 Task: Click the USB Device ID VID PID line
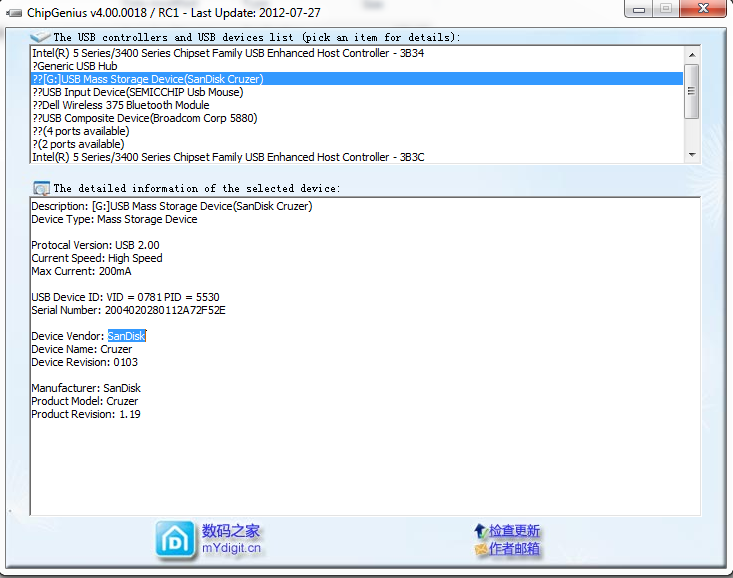[125, 297]
